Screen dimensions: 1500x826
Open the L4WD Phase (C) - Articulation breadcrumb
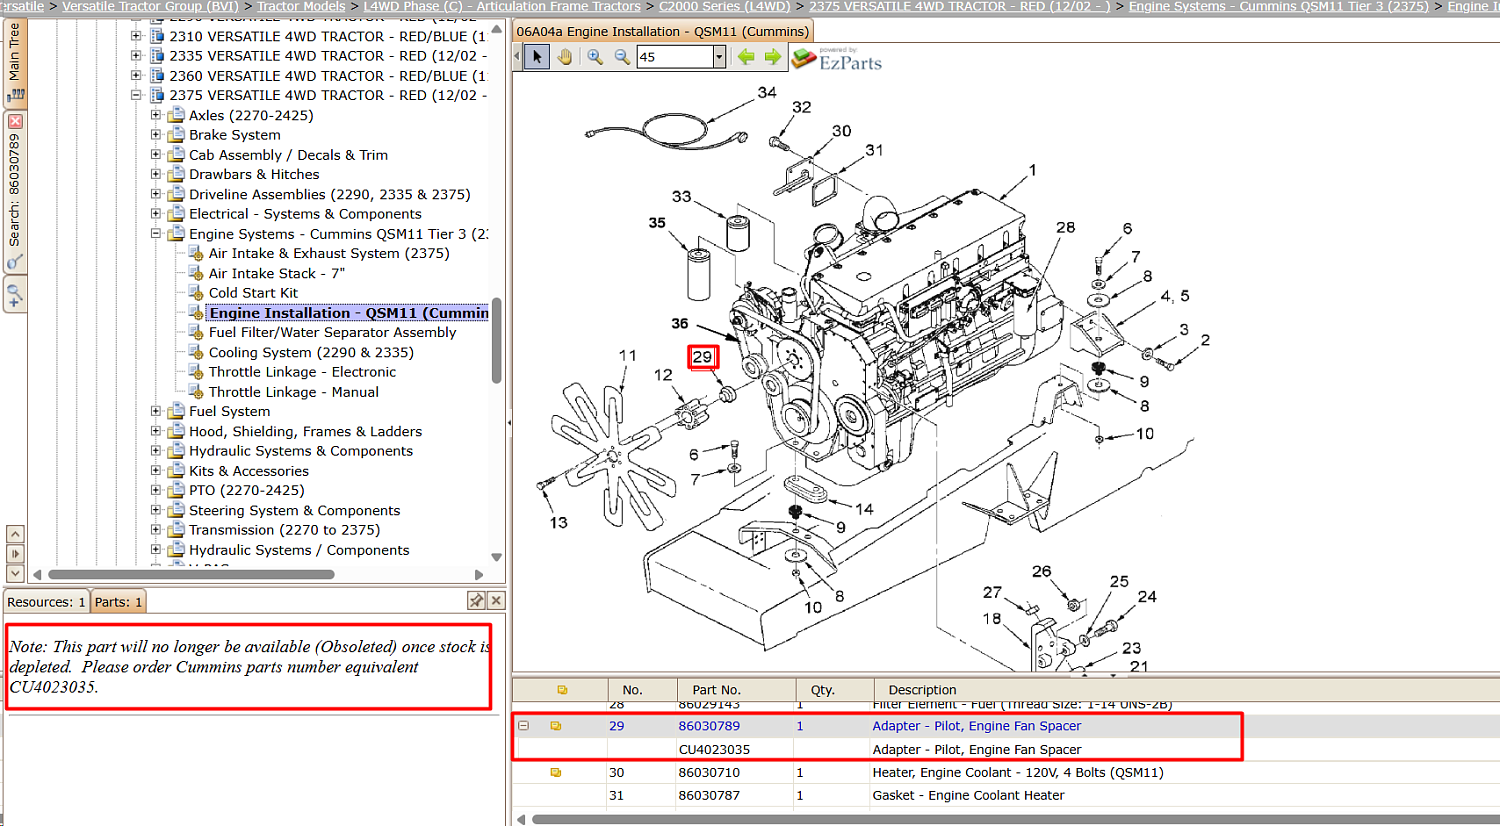click(x=502, y=6)
